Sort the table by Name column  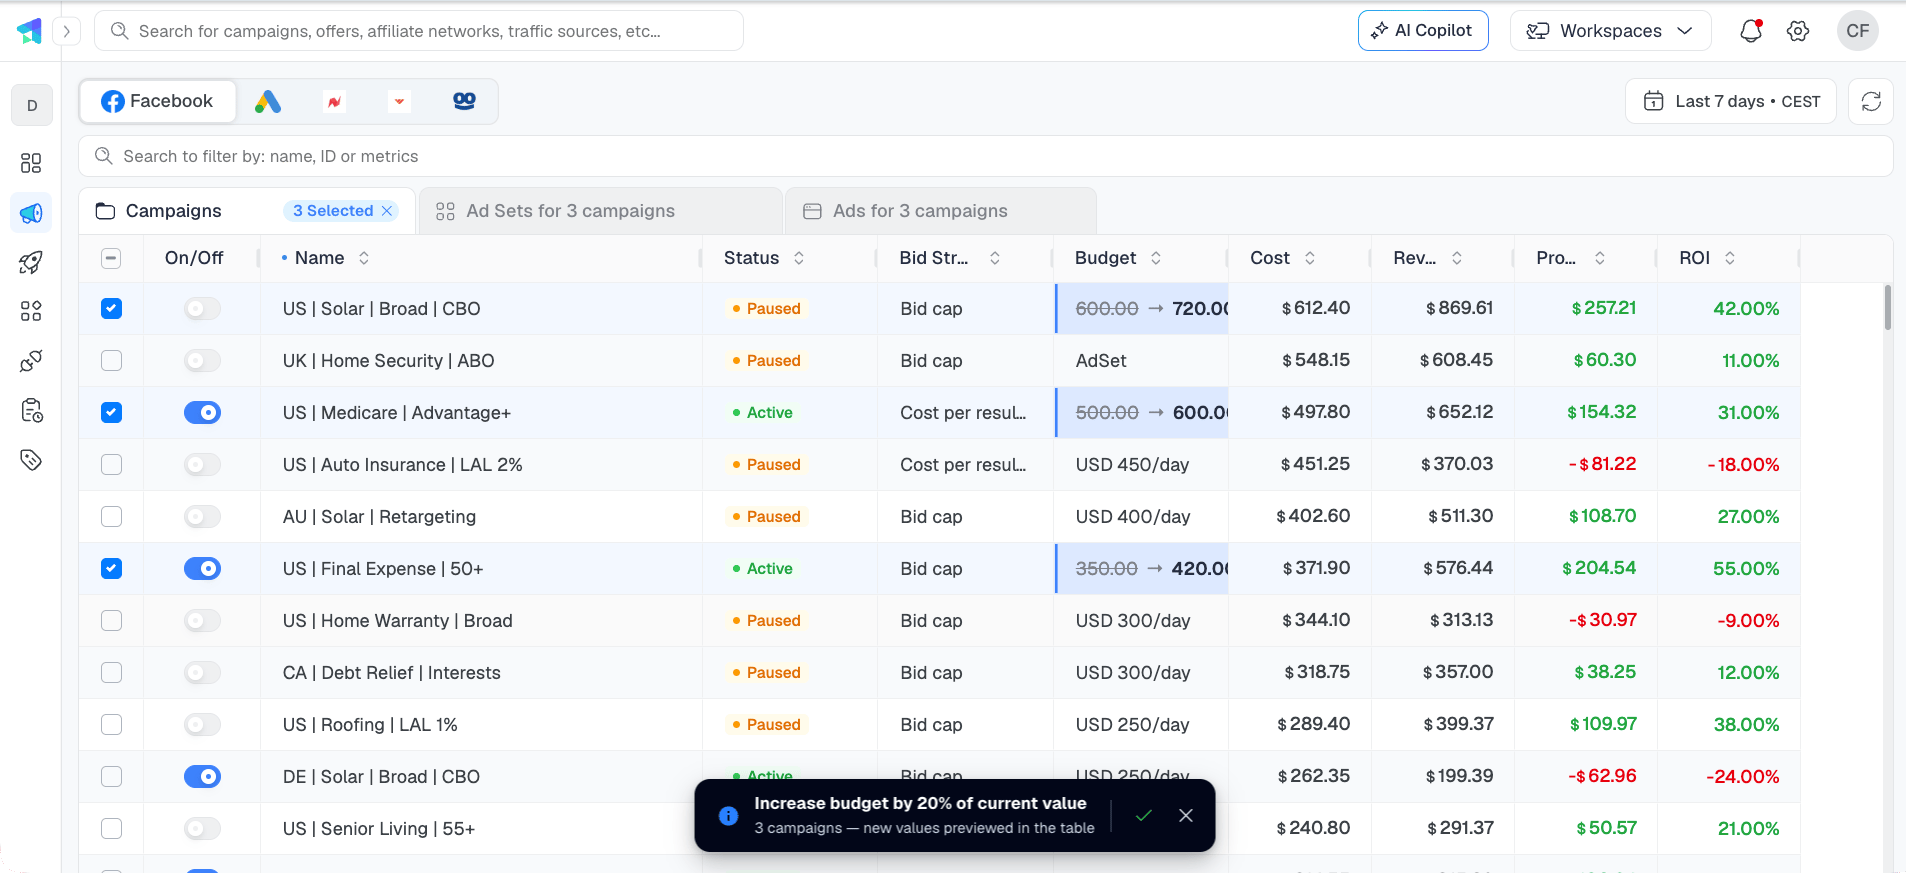click(x=364, y=258)
